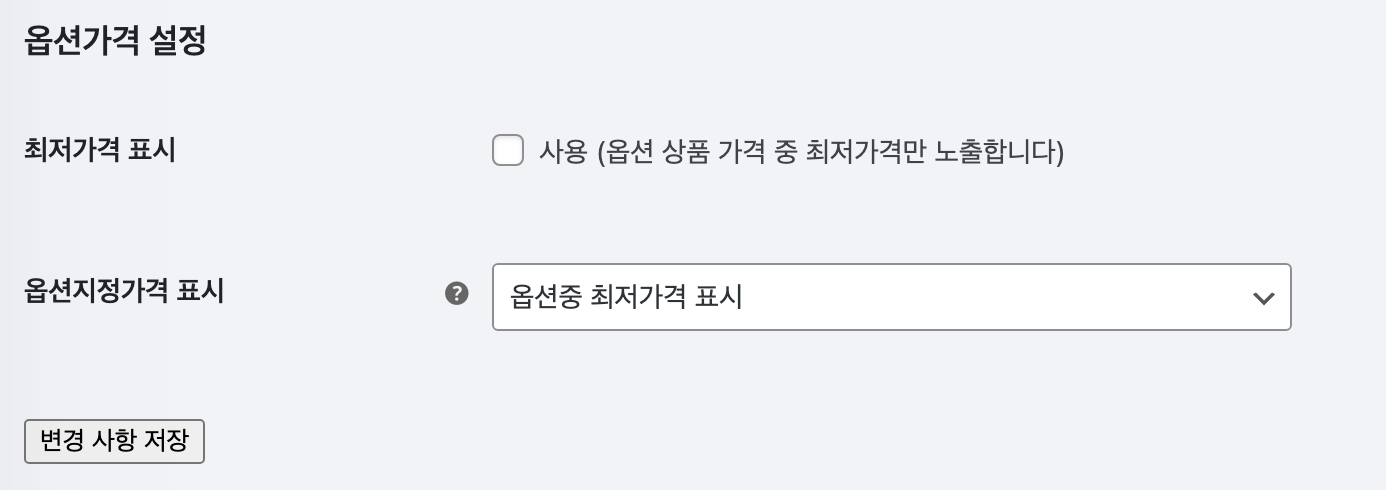1386x490 pixels.
Task: Click the 변경 사항 저장 button
Action: [114, 441]
